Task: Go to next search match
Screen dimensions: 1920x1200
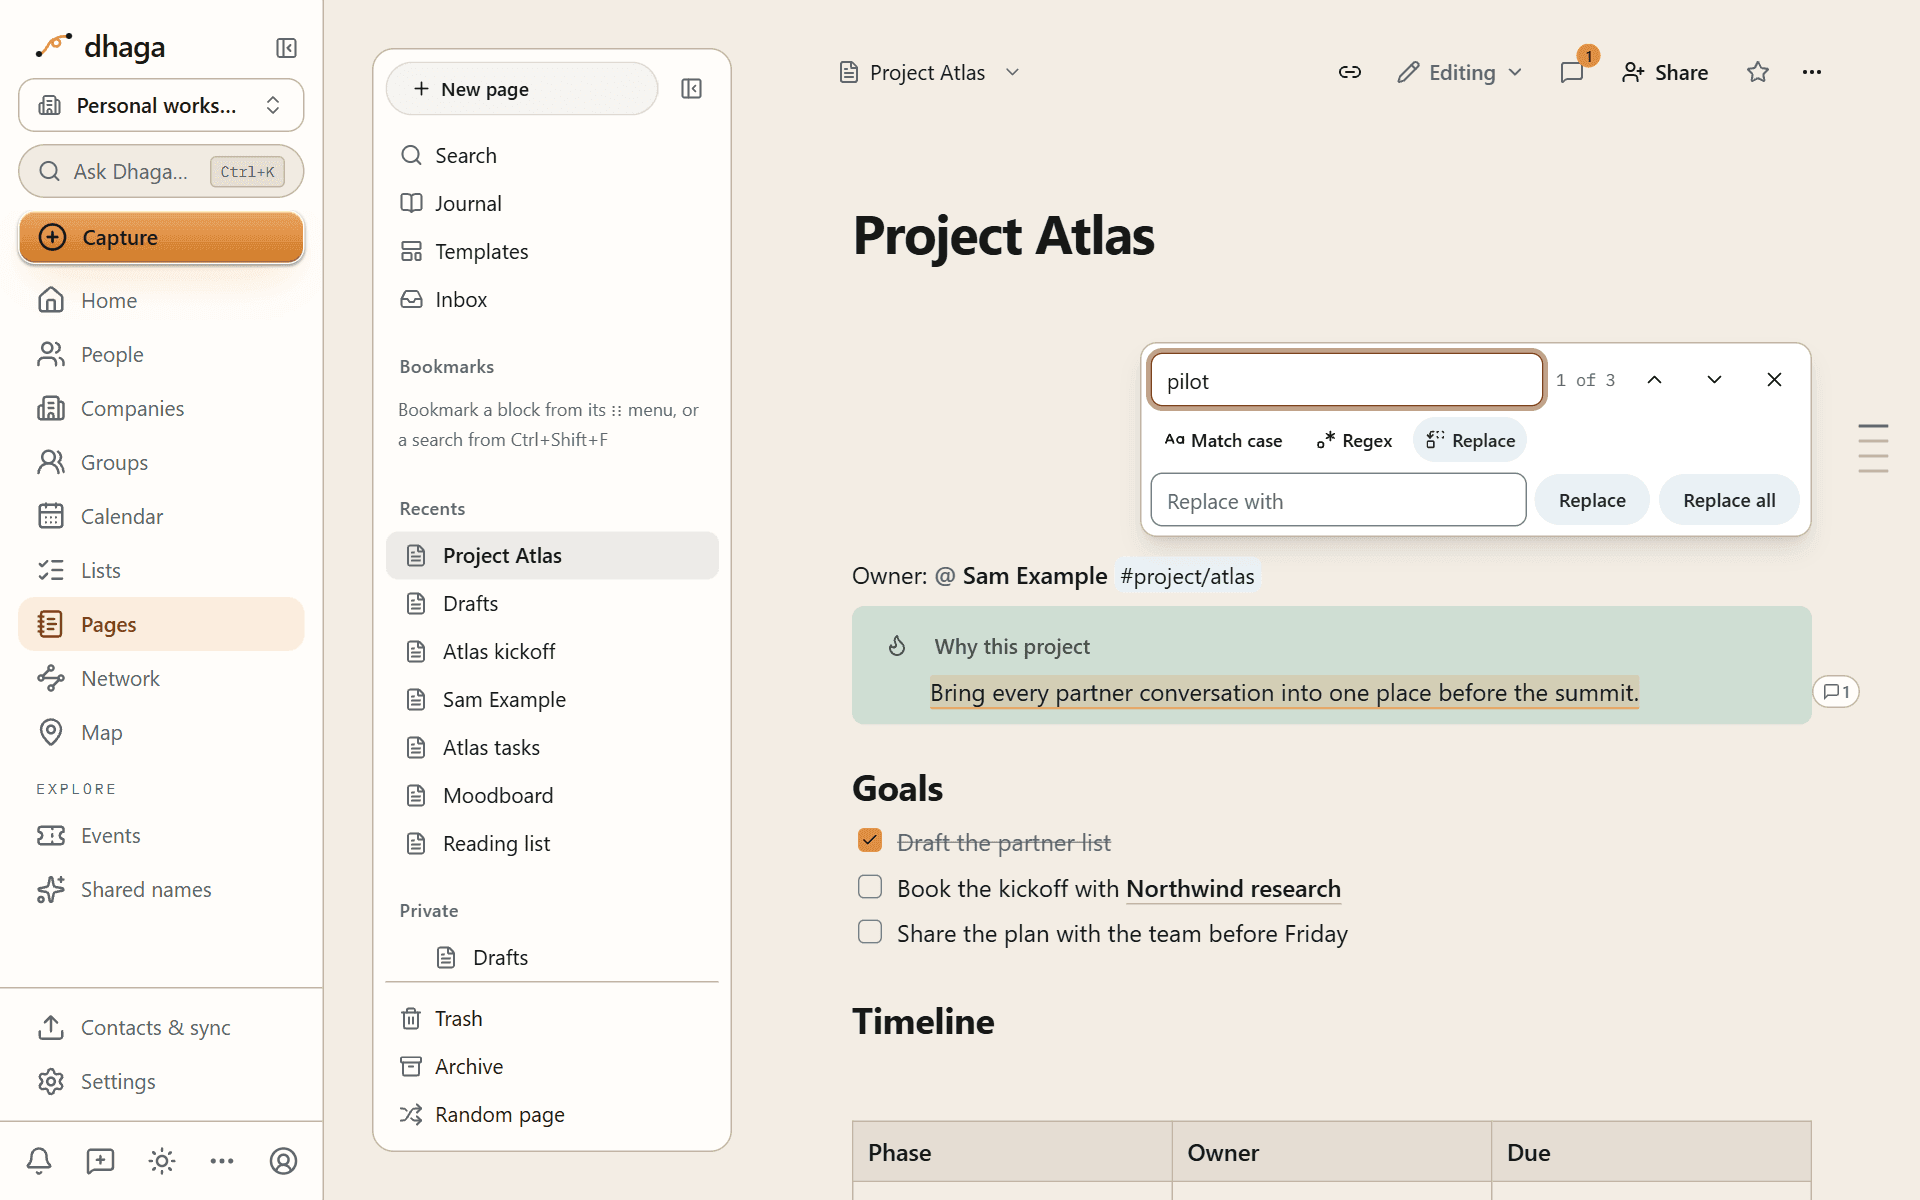Action: 1715,380
